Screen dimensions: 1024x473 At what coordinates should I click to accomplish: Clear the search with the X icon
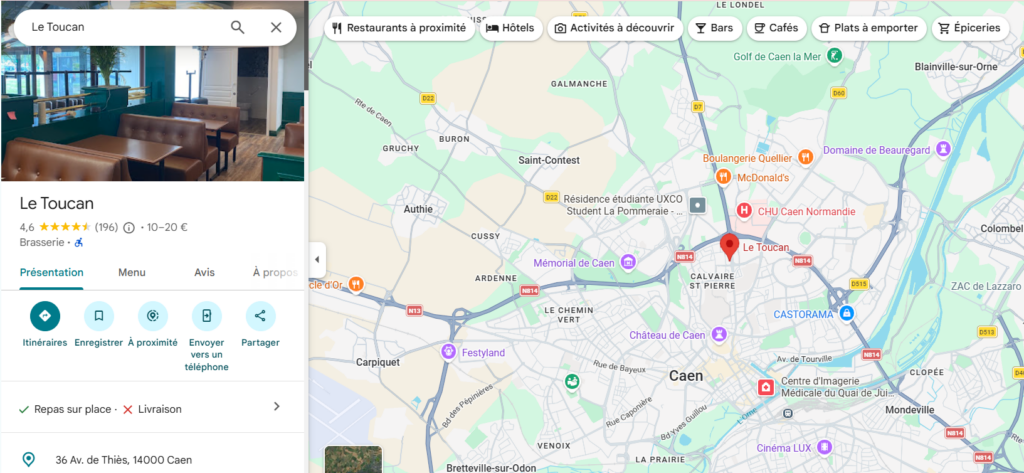[x=276, y=27]
